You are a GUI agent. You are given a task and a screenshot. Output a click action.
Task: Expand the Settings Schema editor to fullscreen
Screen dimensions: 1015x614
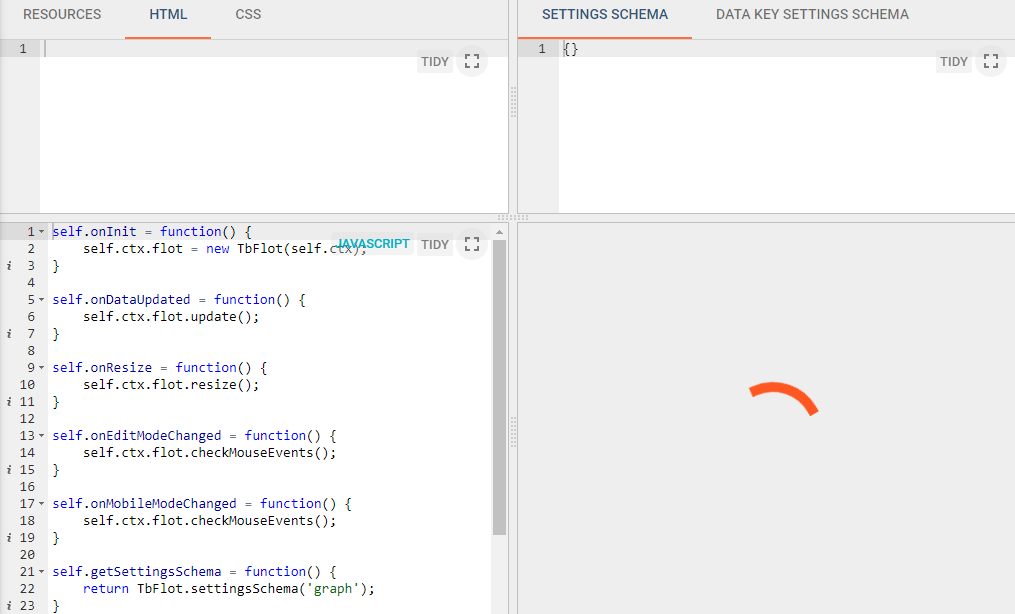[x=990, y=61]
